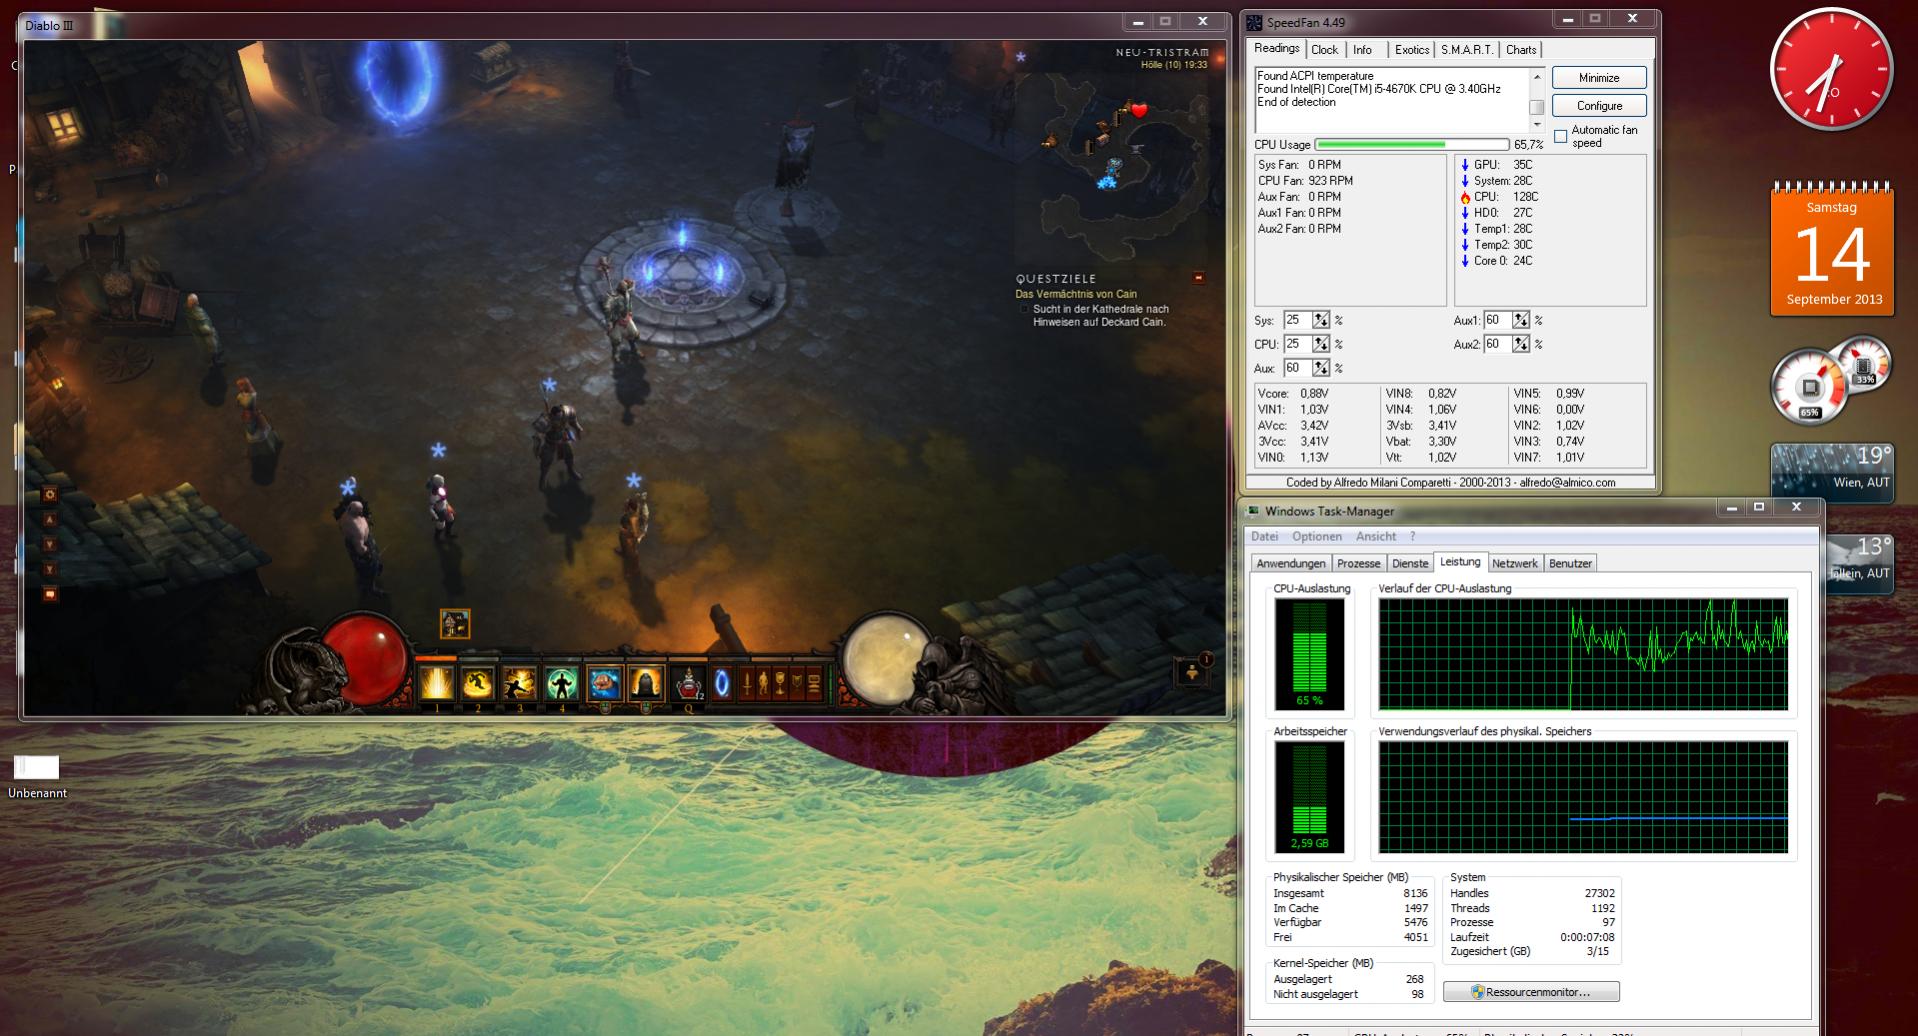1918x1036 pixels.
Task: Open the character inventory figure button
Action: pyautogui.click(x=764, y=684)
